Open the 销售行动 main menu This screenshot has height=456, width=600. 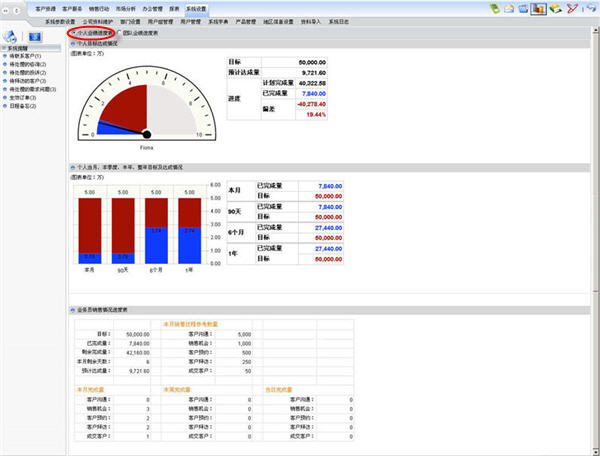click(99, 9)
